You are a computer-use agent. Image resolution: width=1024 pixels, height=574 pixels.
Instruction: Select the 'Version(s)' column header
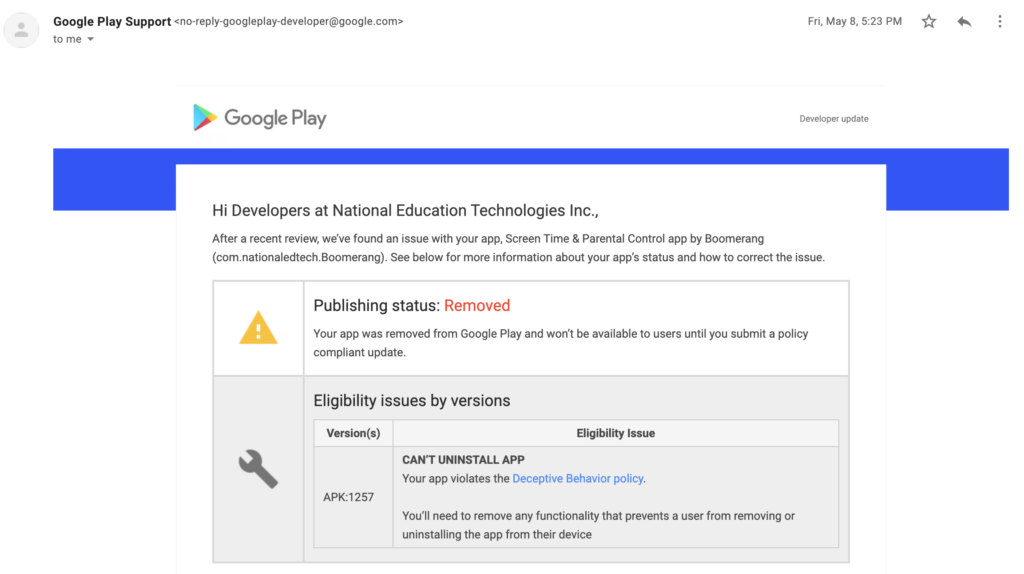pyautogui.click(x=353, y=433)
